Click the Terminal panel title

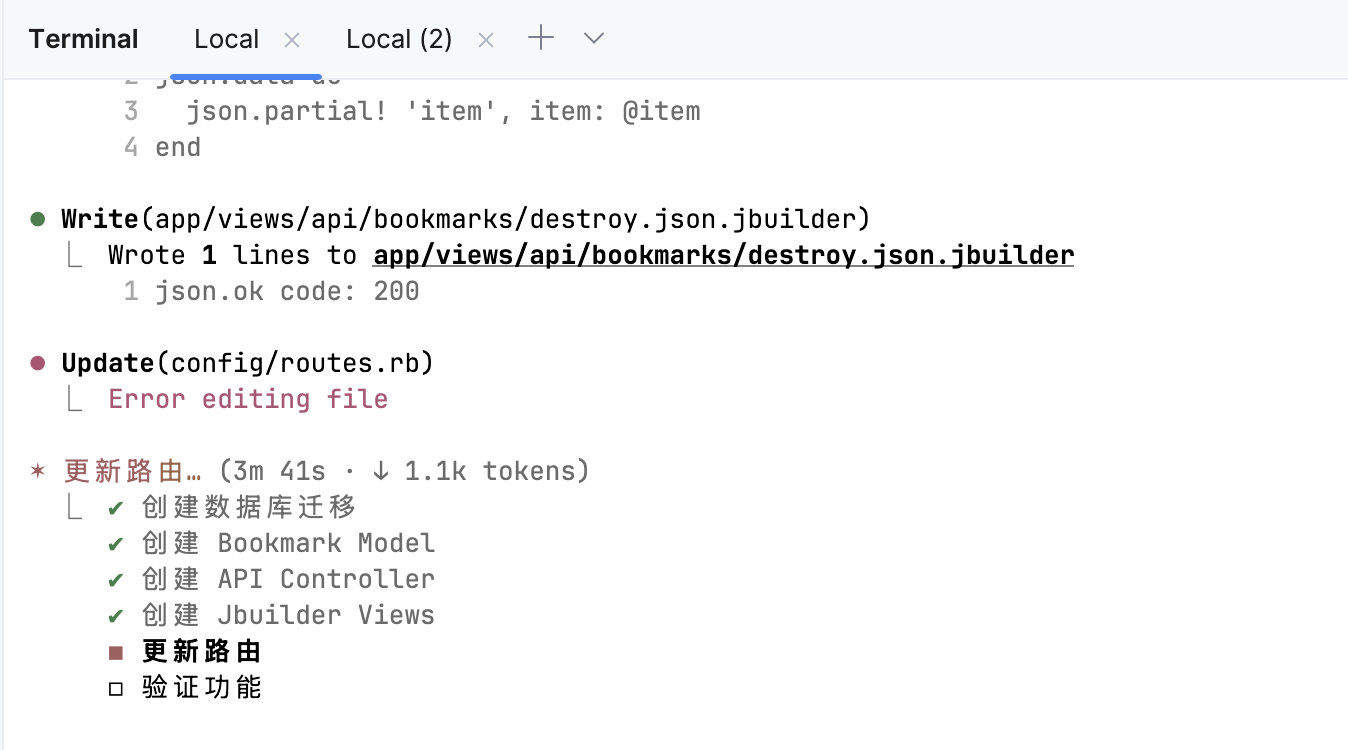click(x=83, y=40)
